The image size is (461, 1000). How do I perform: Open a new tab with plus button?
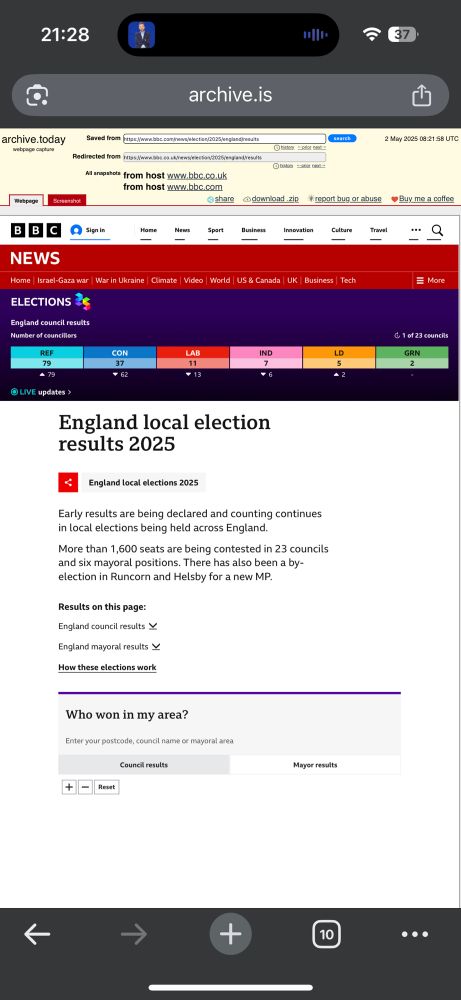pyautogui.click(x=230, y=934)
